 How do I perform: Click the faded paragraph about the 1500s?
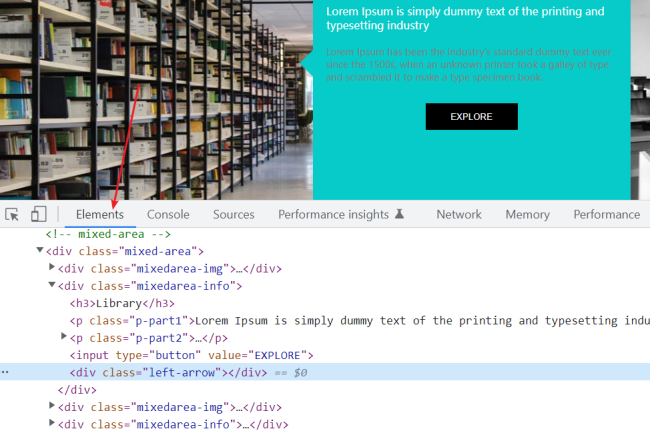coord(468,65)
